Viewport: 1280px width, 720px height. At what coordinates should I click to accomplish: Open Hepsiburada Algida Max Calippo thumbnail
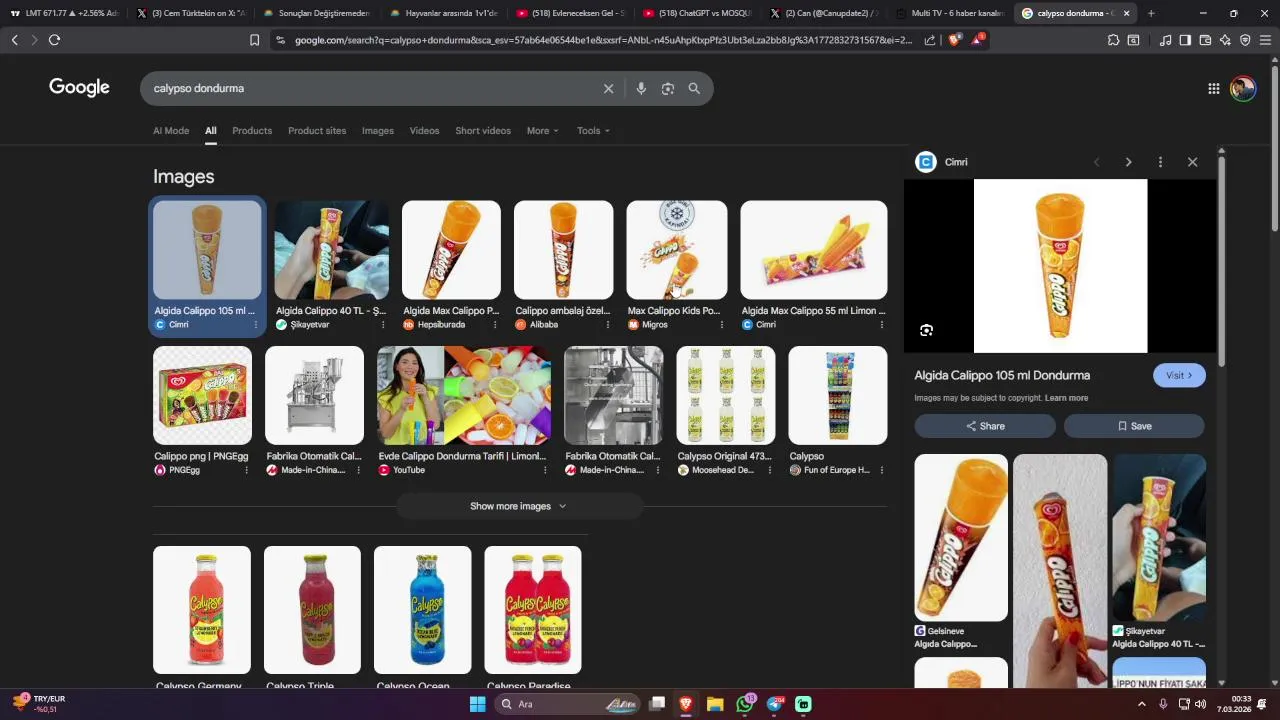(x=451, y=250)
